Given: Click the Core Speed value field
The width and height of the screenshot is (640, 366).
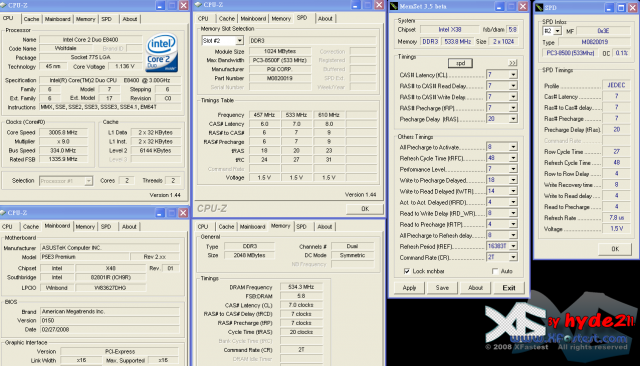Looking at the screenshot, I should click(x=63, y=132).
